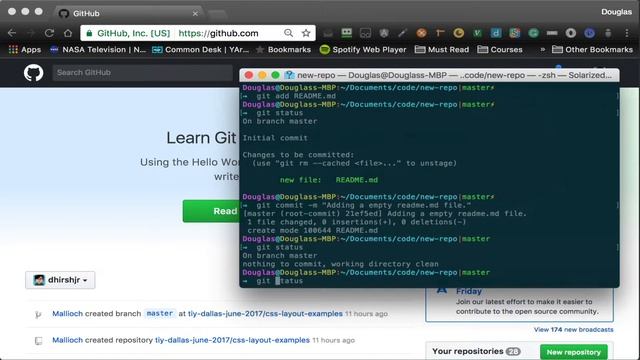
Task: Click the blue d extension icon
Action: (496, 33)
